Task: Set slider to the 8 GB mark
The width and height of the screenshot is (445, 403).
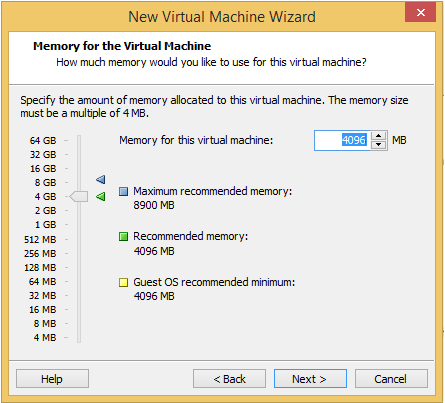Action: click(79, 183)
